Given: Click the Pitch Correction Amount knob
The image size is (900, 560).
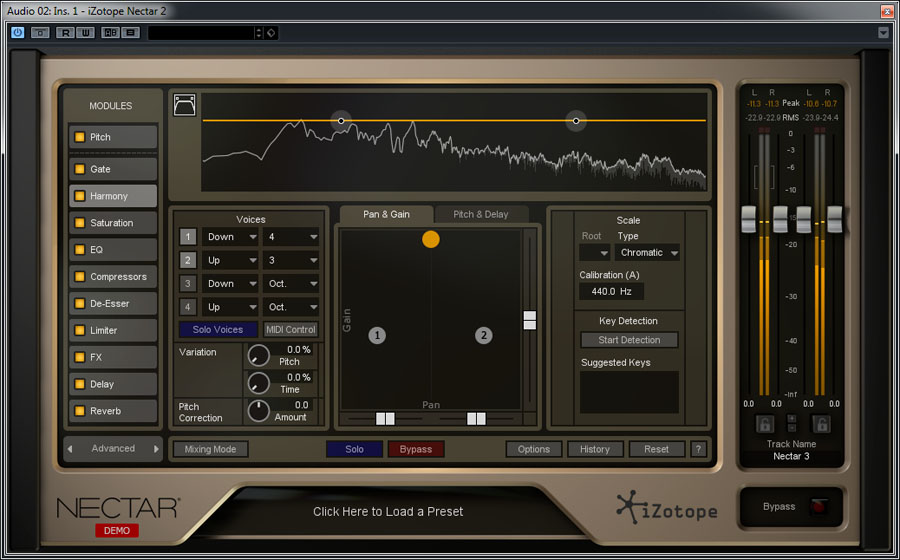Looking at the screenshot, I should (259, 410).
